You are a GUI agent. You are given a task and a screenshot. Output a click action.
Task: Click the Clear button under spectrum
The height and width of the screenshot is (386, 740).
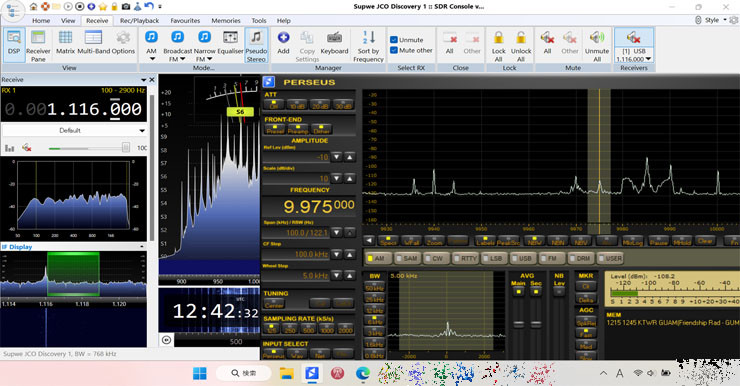705,241
